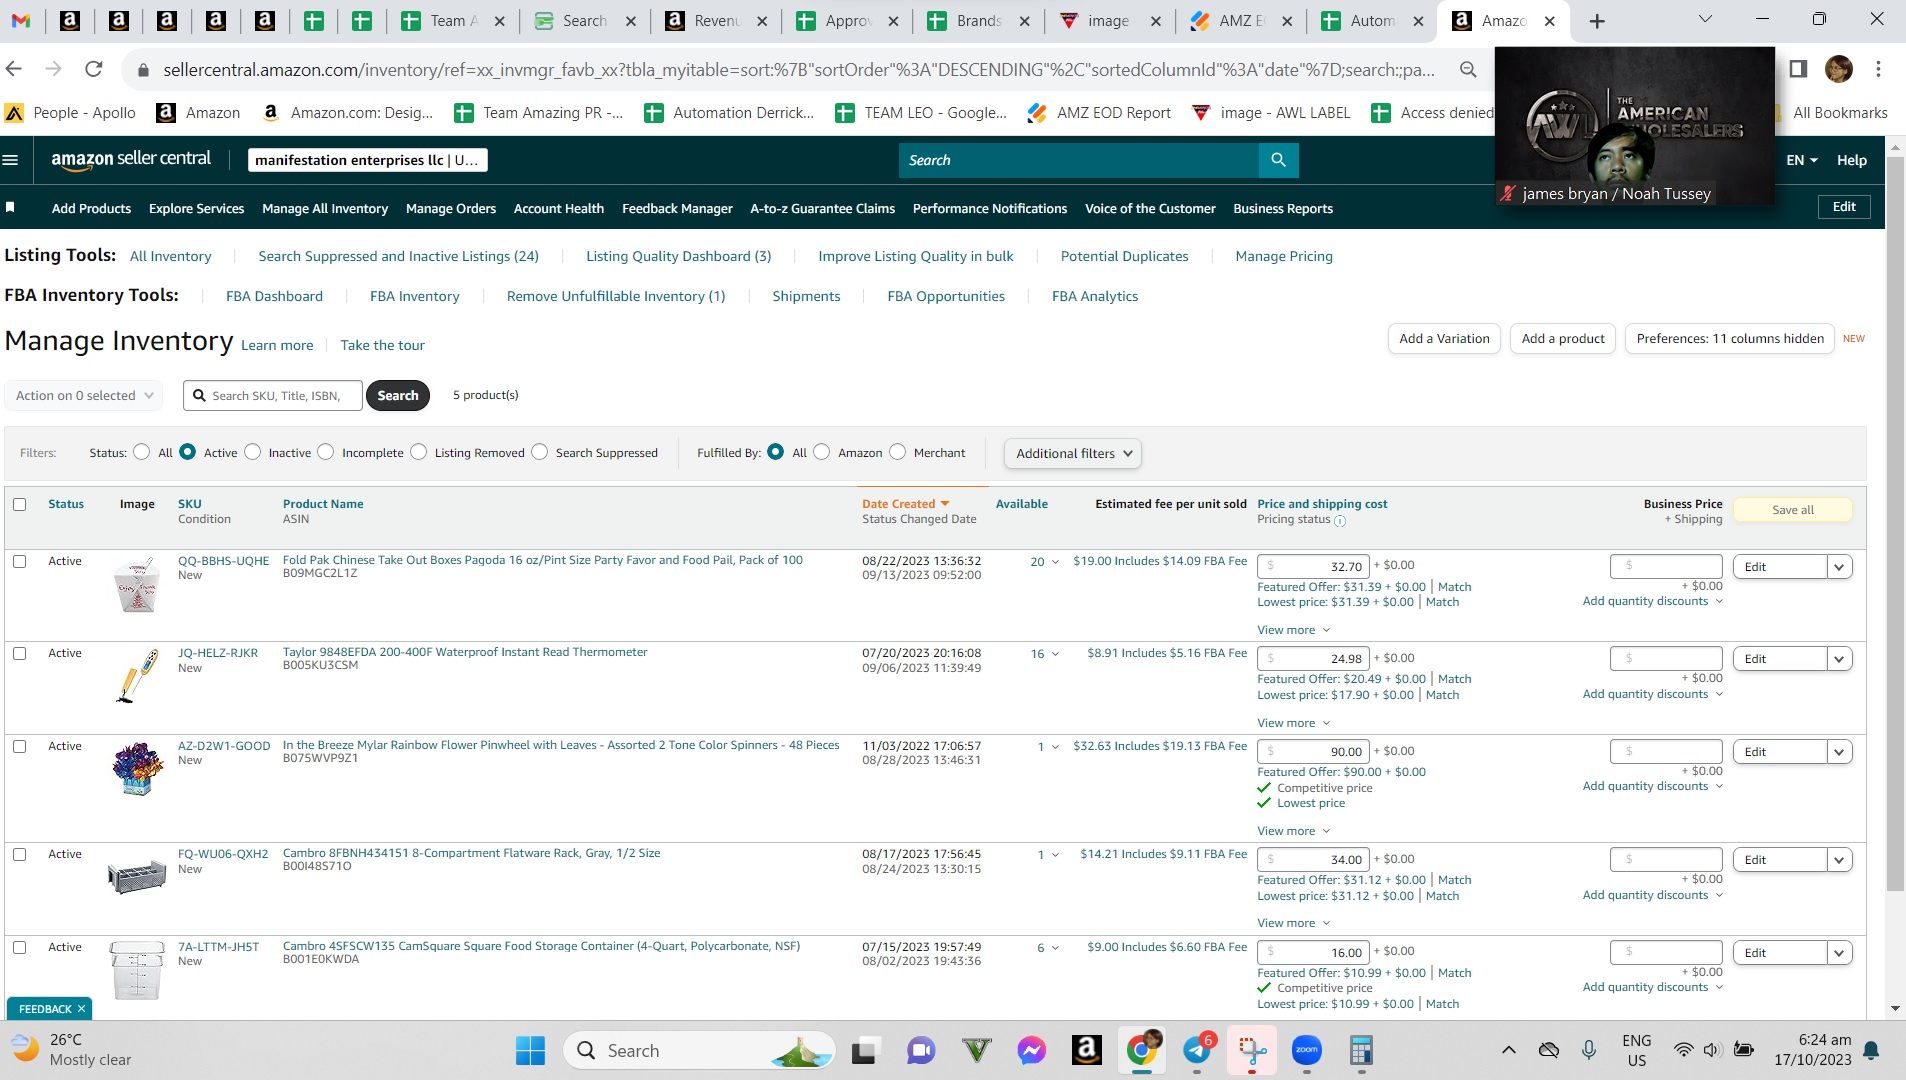Click the Save all button
The height and width of the screenshot is (1080, 1906).
coord(1792,510)
